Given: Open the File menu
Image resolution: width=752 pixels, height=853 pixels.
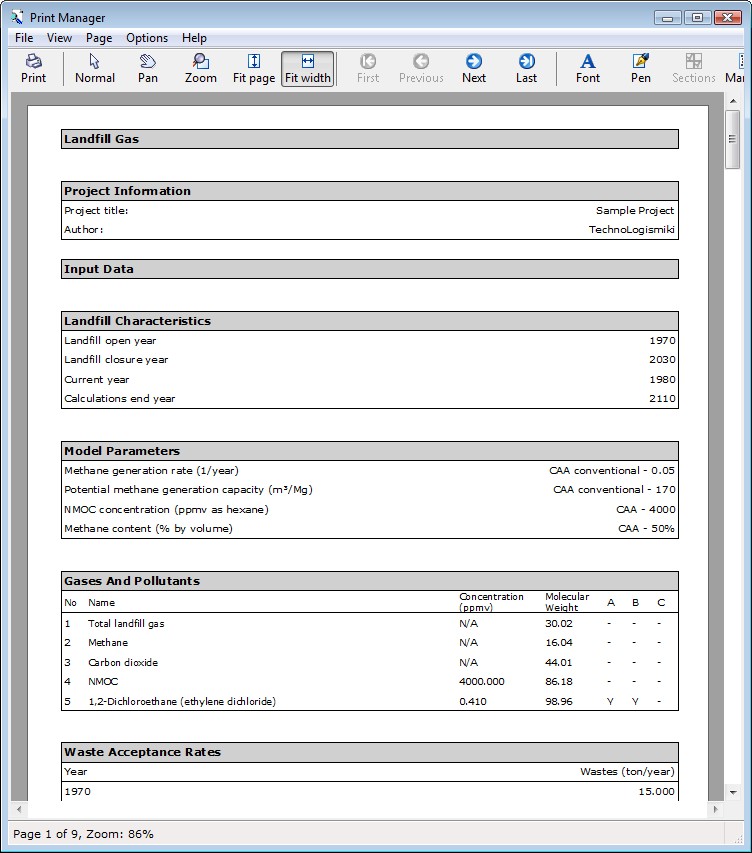Looking at the screenshot, I should (24, 38).
